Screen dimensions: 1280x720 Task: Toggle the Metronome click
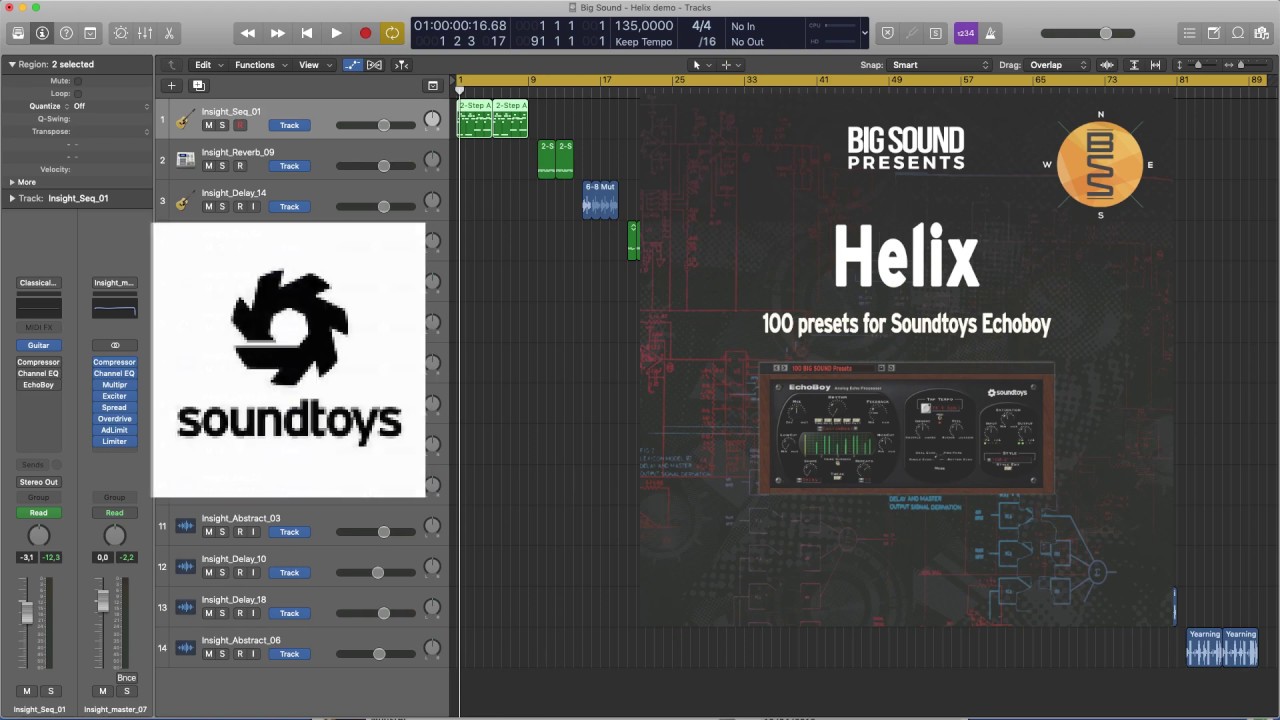coord(991,33)
